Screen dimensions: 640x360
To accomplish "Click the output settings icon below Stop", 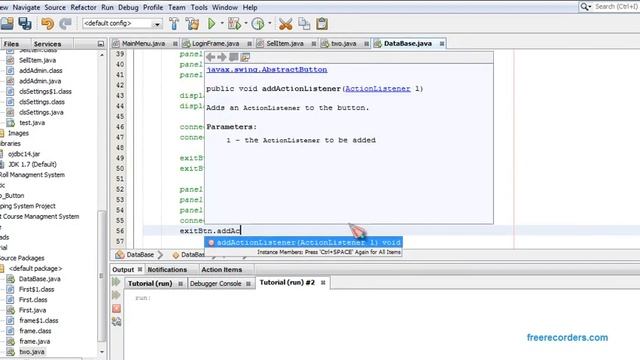I will pos(116,322).
